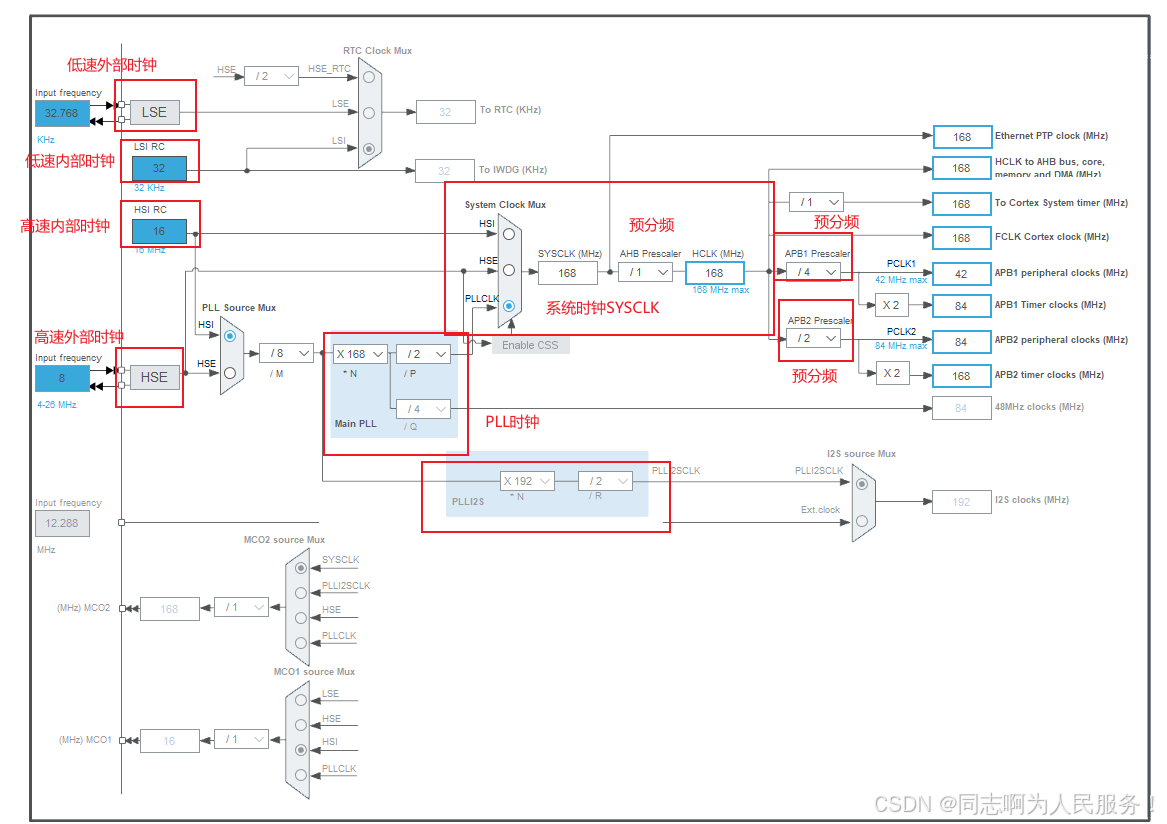Screen dimensions: 1167x824
Task: Click the APB2 timer X 2 multiplier box
Action: [x=892, y=373]
